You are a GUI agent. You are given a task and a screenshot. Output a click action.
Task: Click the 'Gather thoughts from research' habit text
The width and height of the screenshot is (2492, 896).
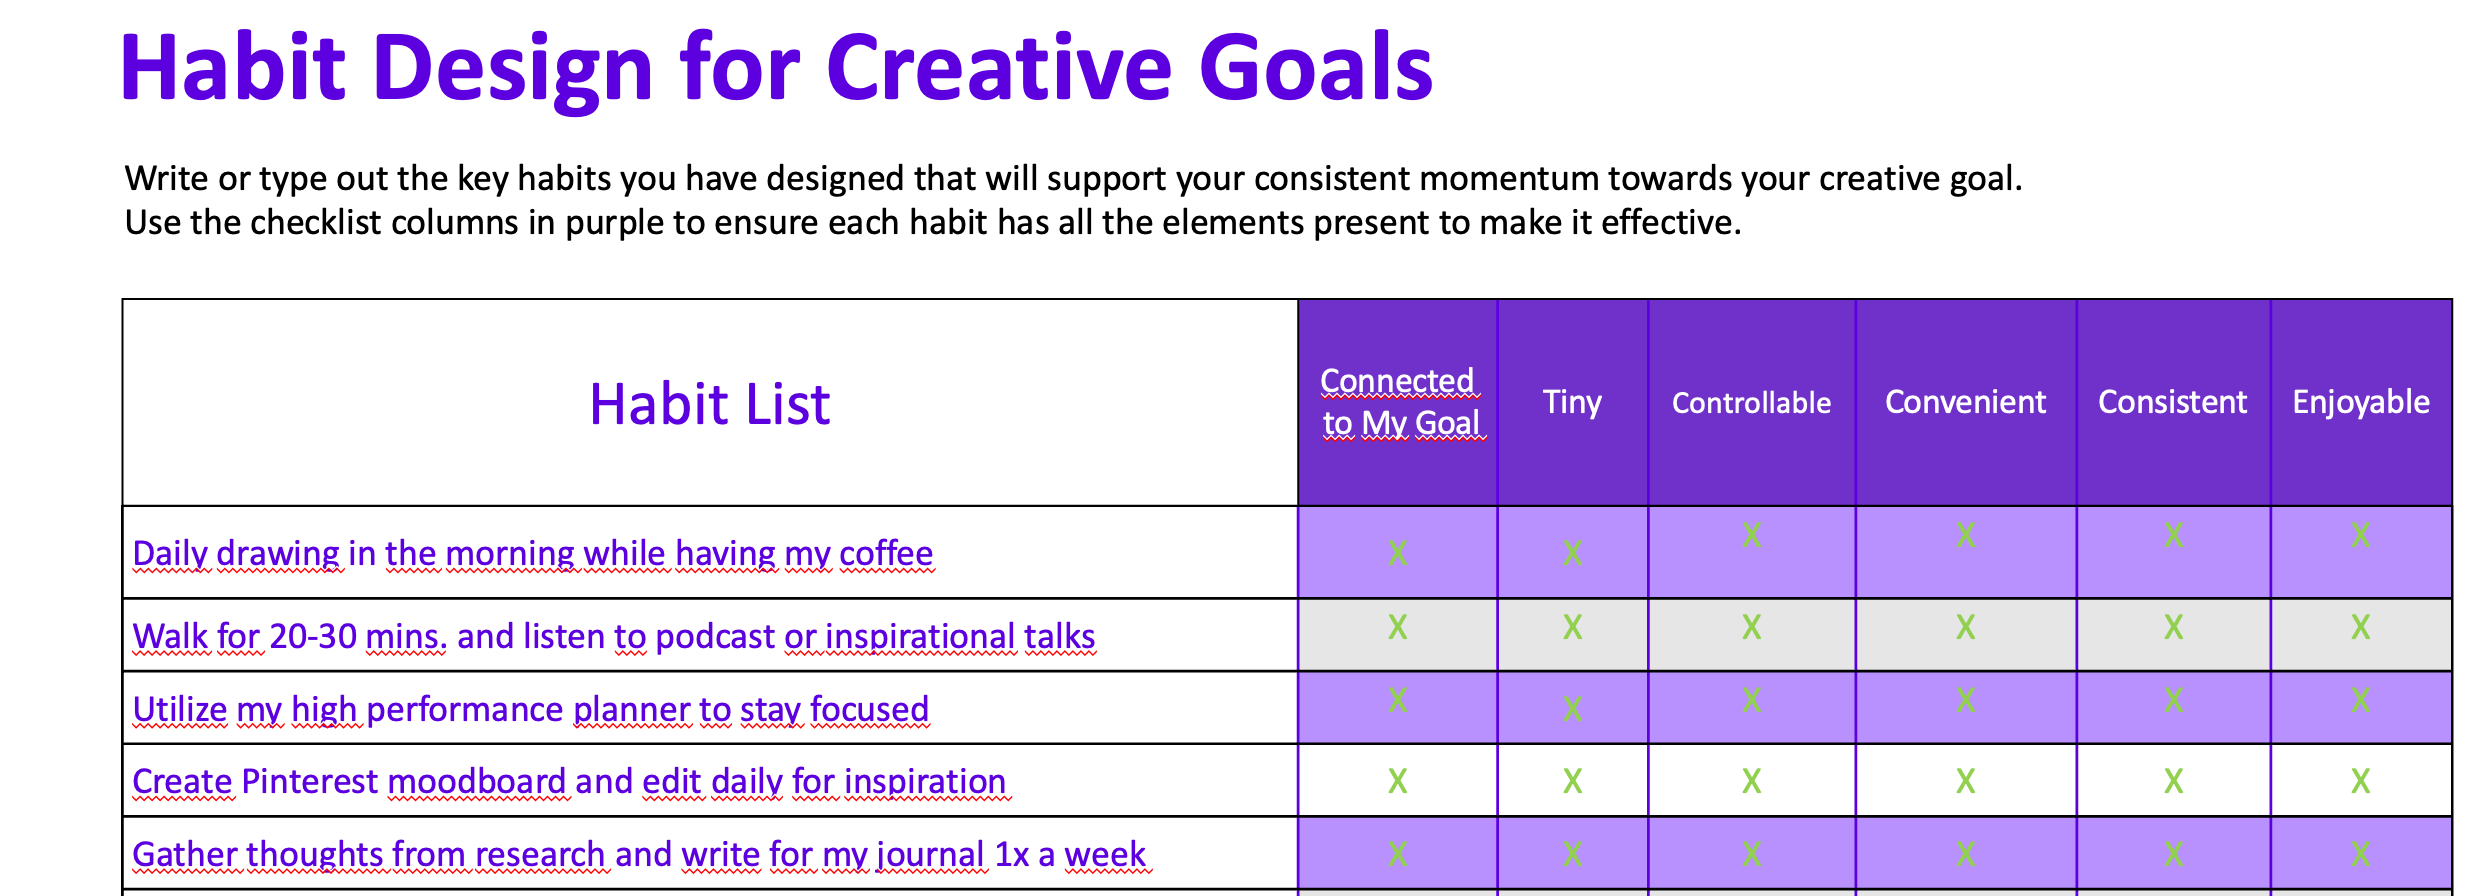tap(638, 854)
